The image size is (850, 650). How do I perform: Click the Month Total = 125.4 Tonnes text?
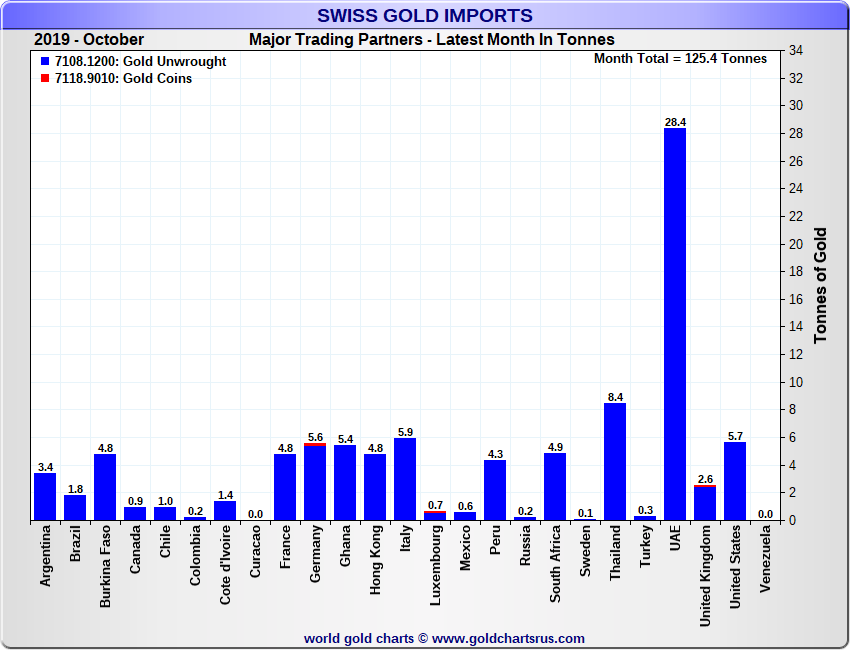pos(680,58)
